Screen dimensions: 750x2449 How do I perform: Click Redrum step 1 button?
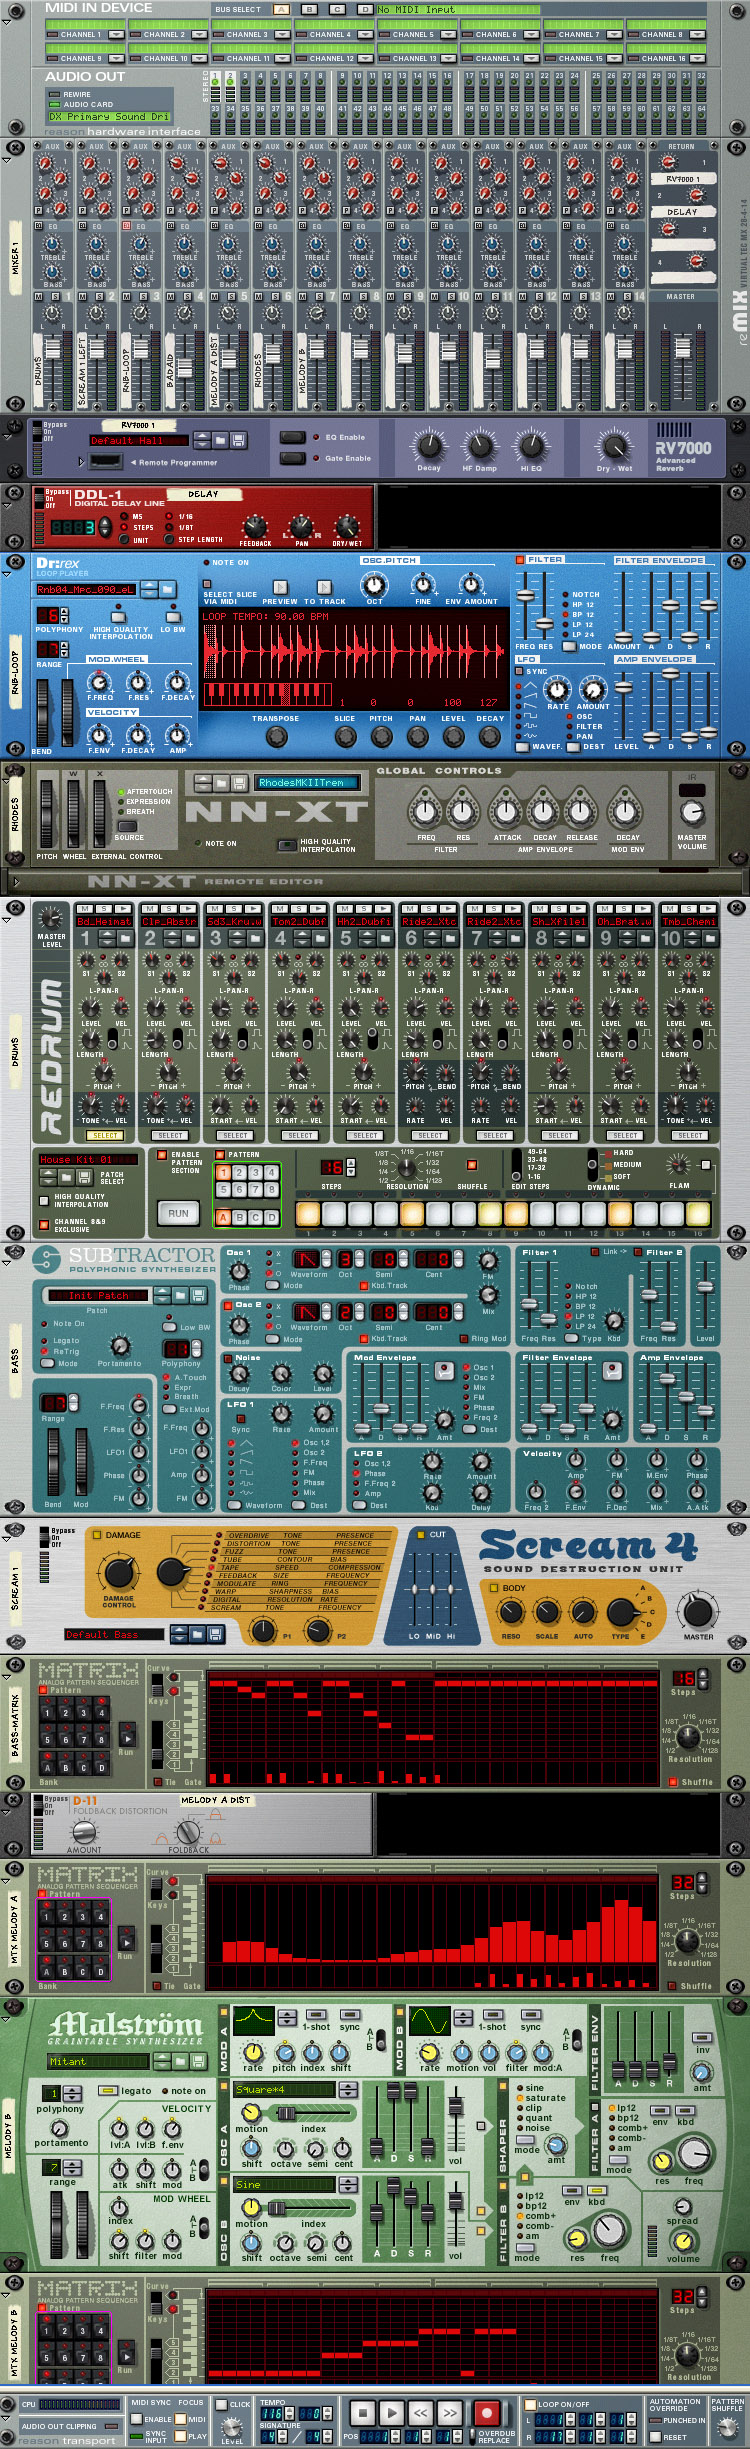tap(307, 1213)
